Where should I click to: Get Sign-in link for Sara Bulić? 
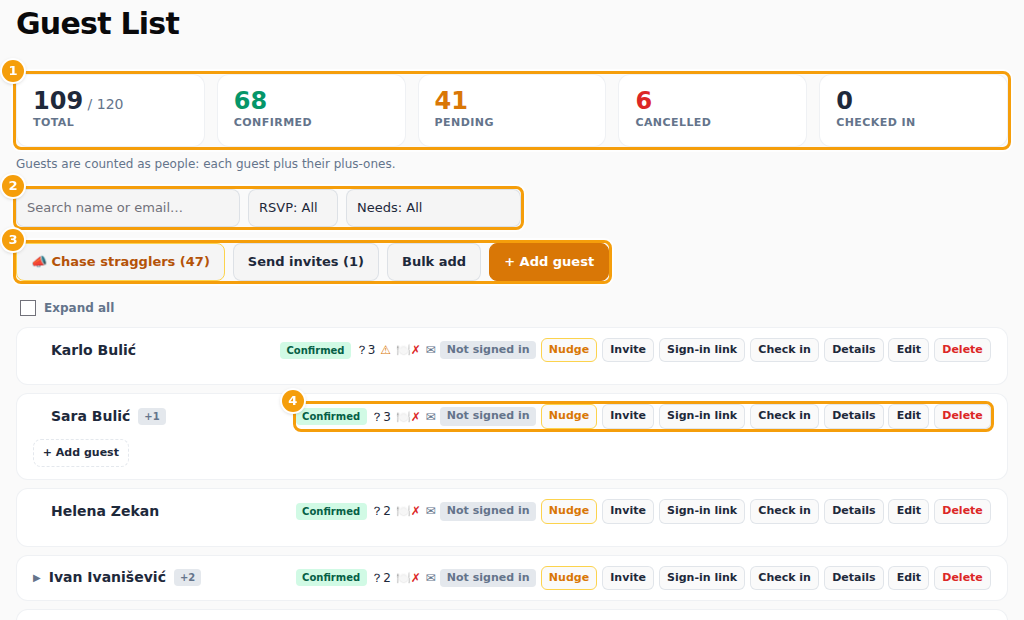702,416
